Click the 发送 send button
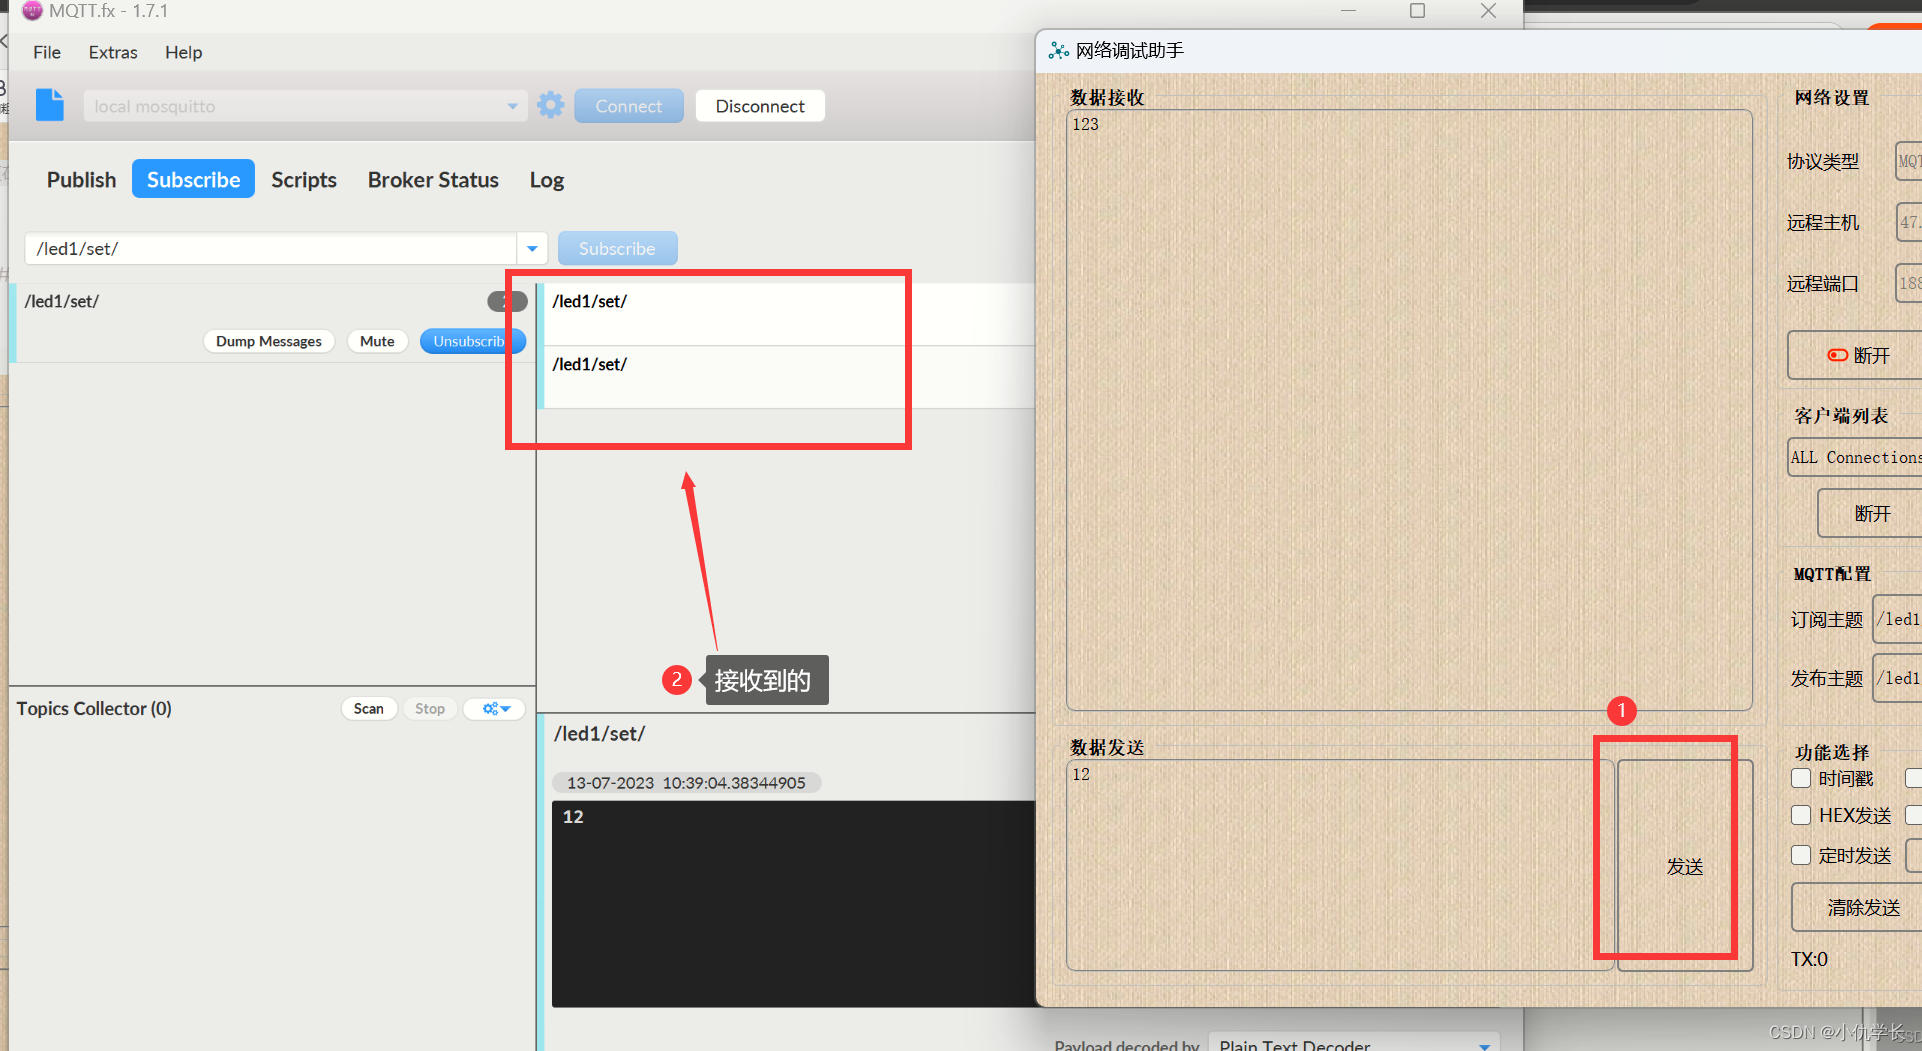This screenshot has height=1051, width=1922. (x=1685, y=866)
